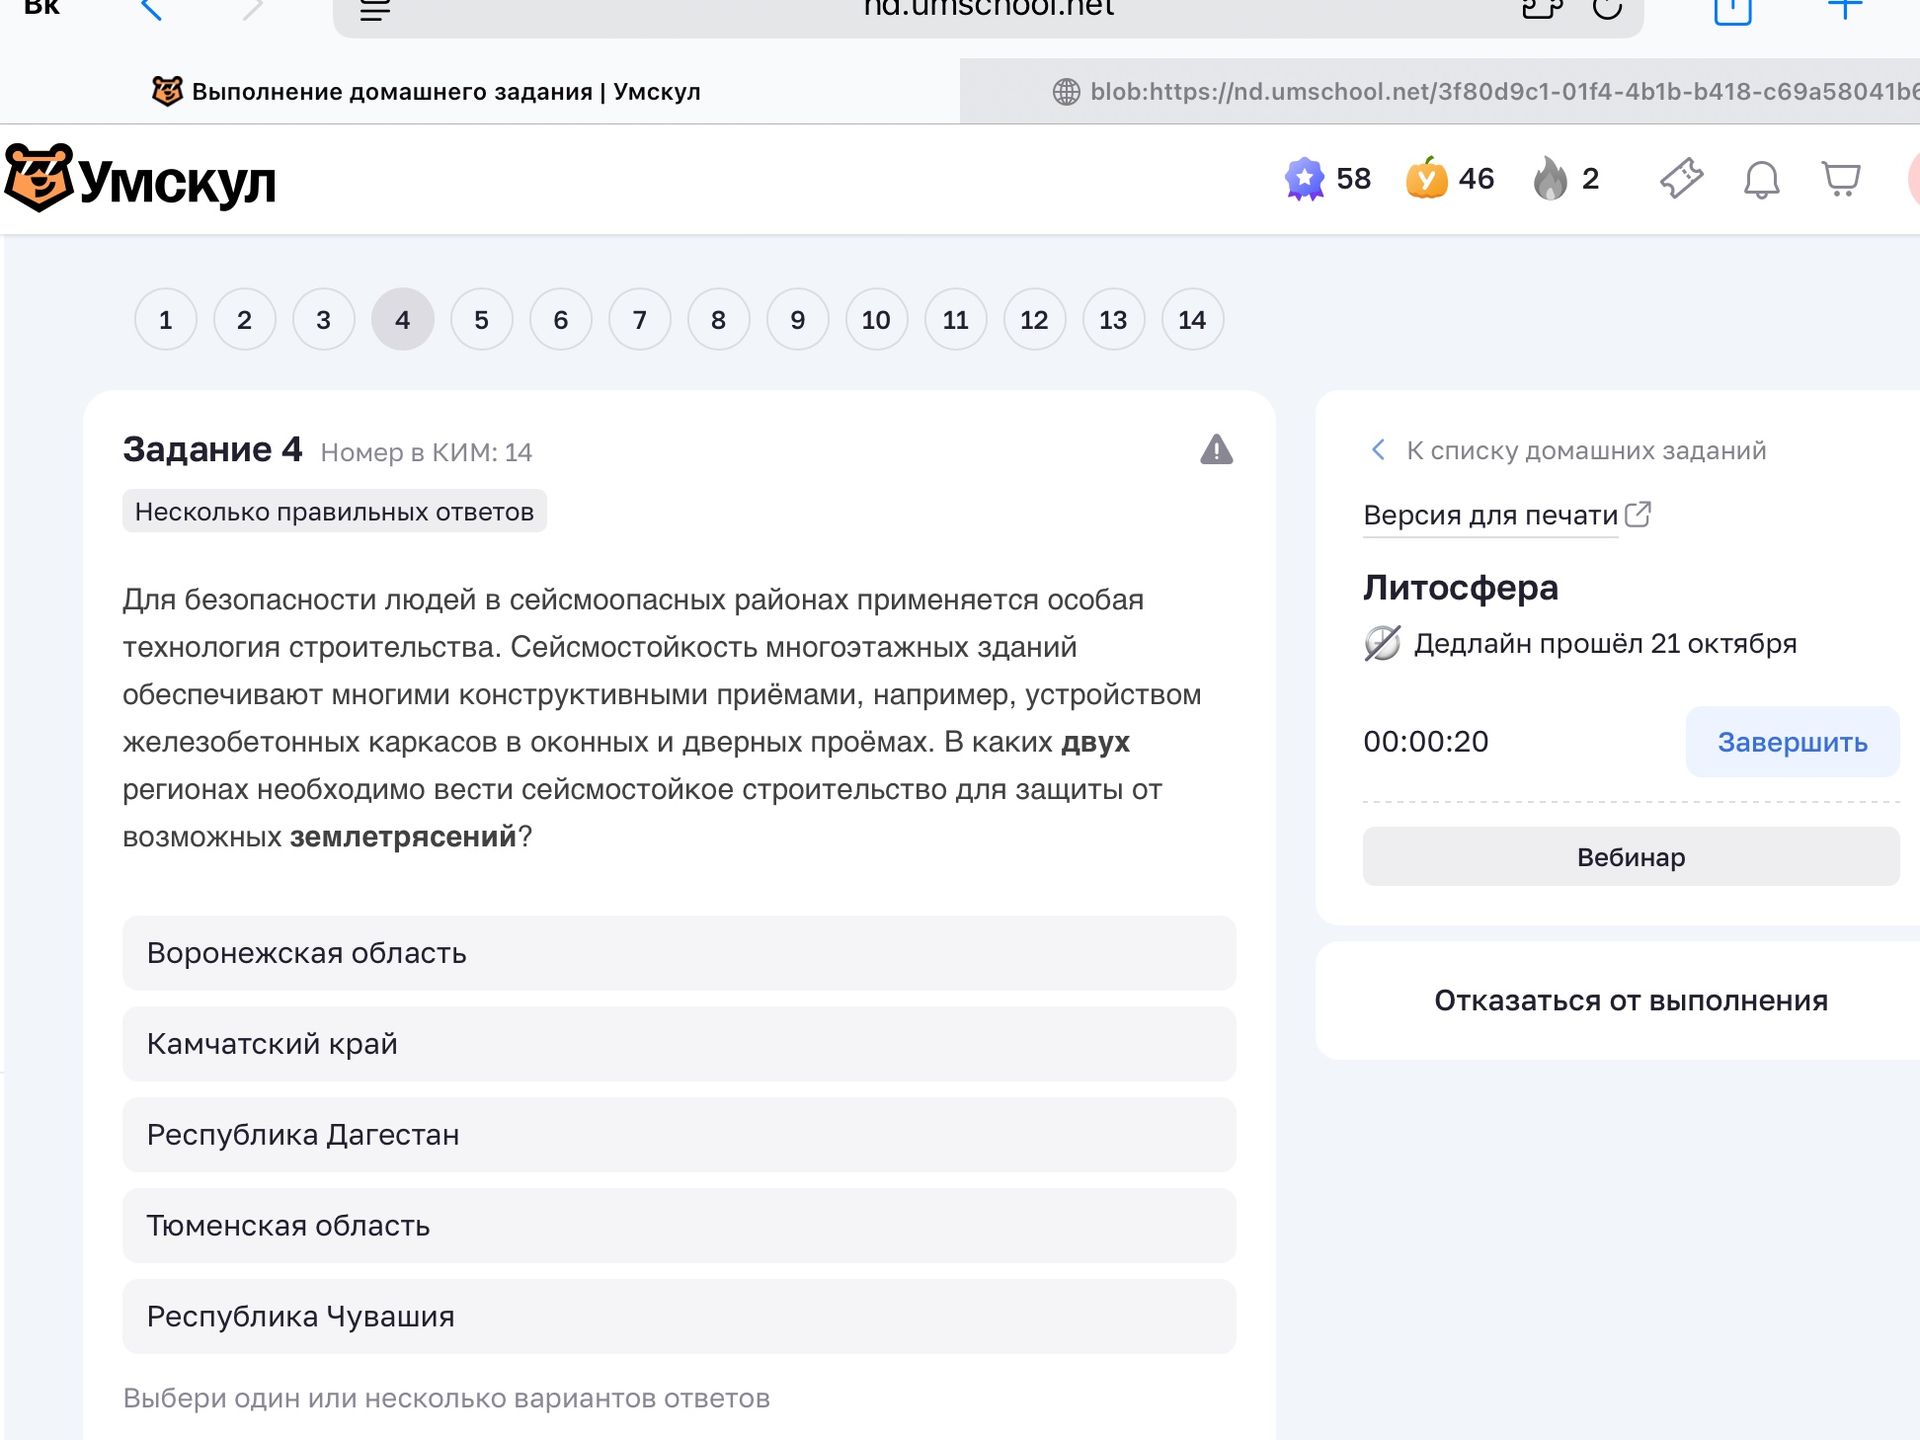Screen dimensions: 1920x1440
Task: Go back К списку домашних заданий
Action: click(x=1585, y=450)
